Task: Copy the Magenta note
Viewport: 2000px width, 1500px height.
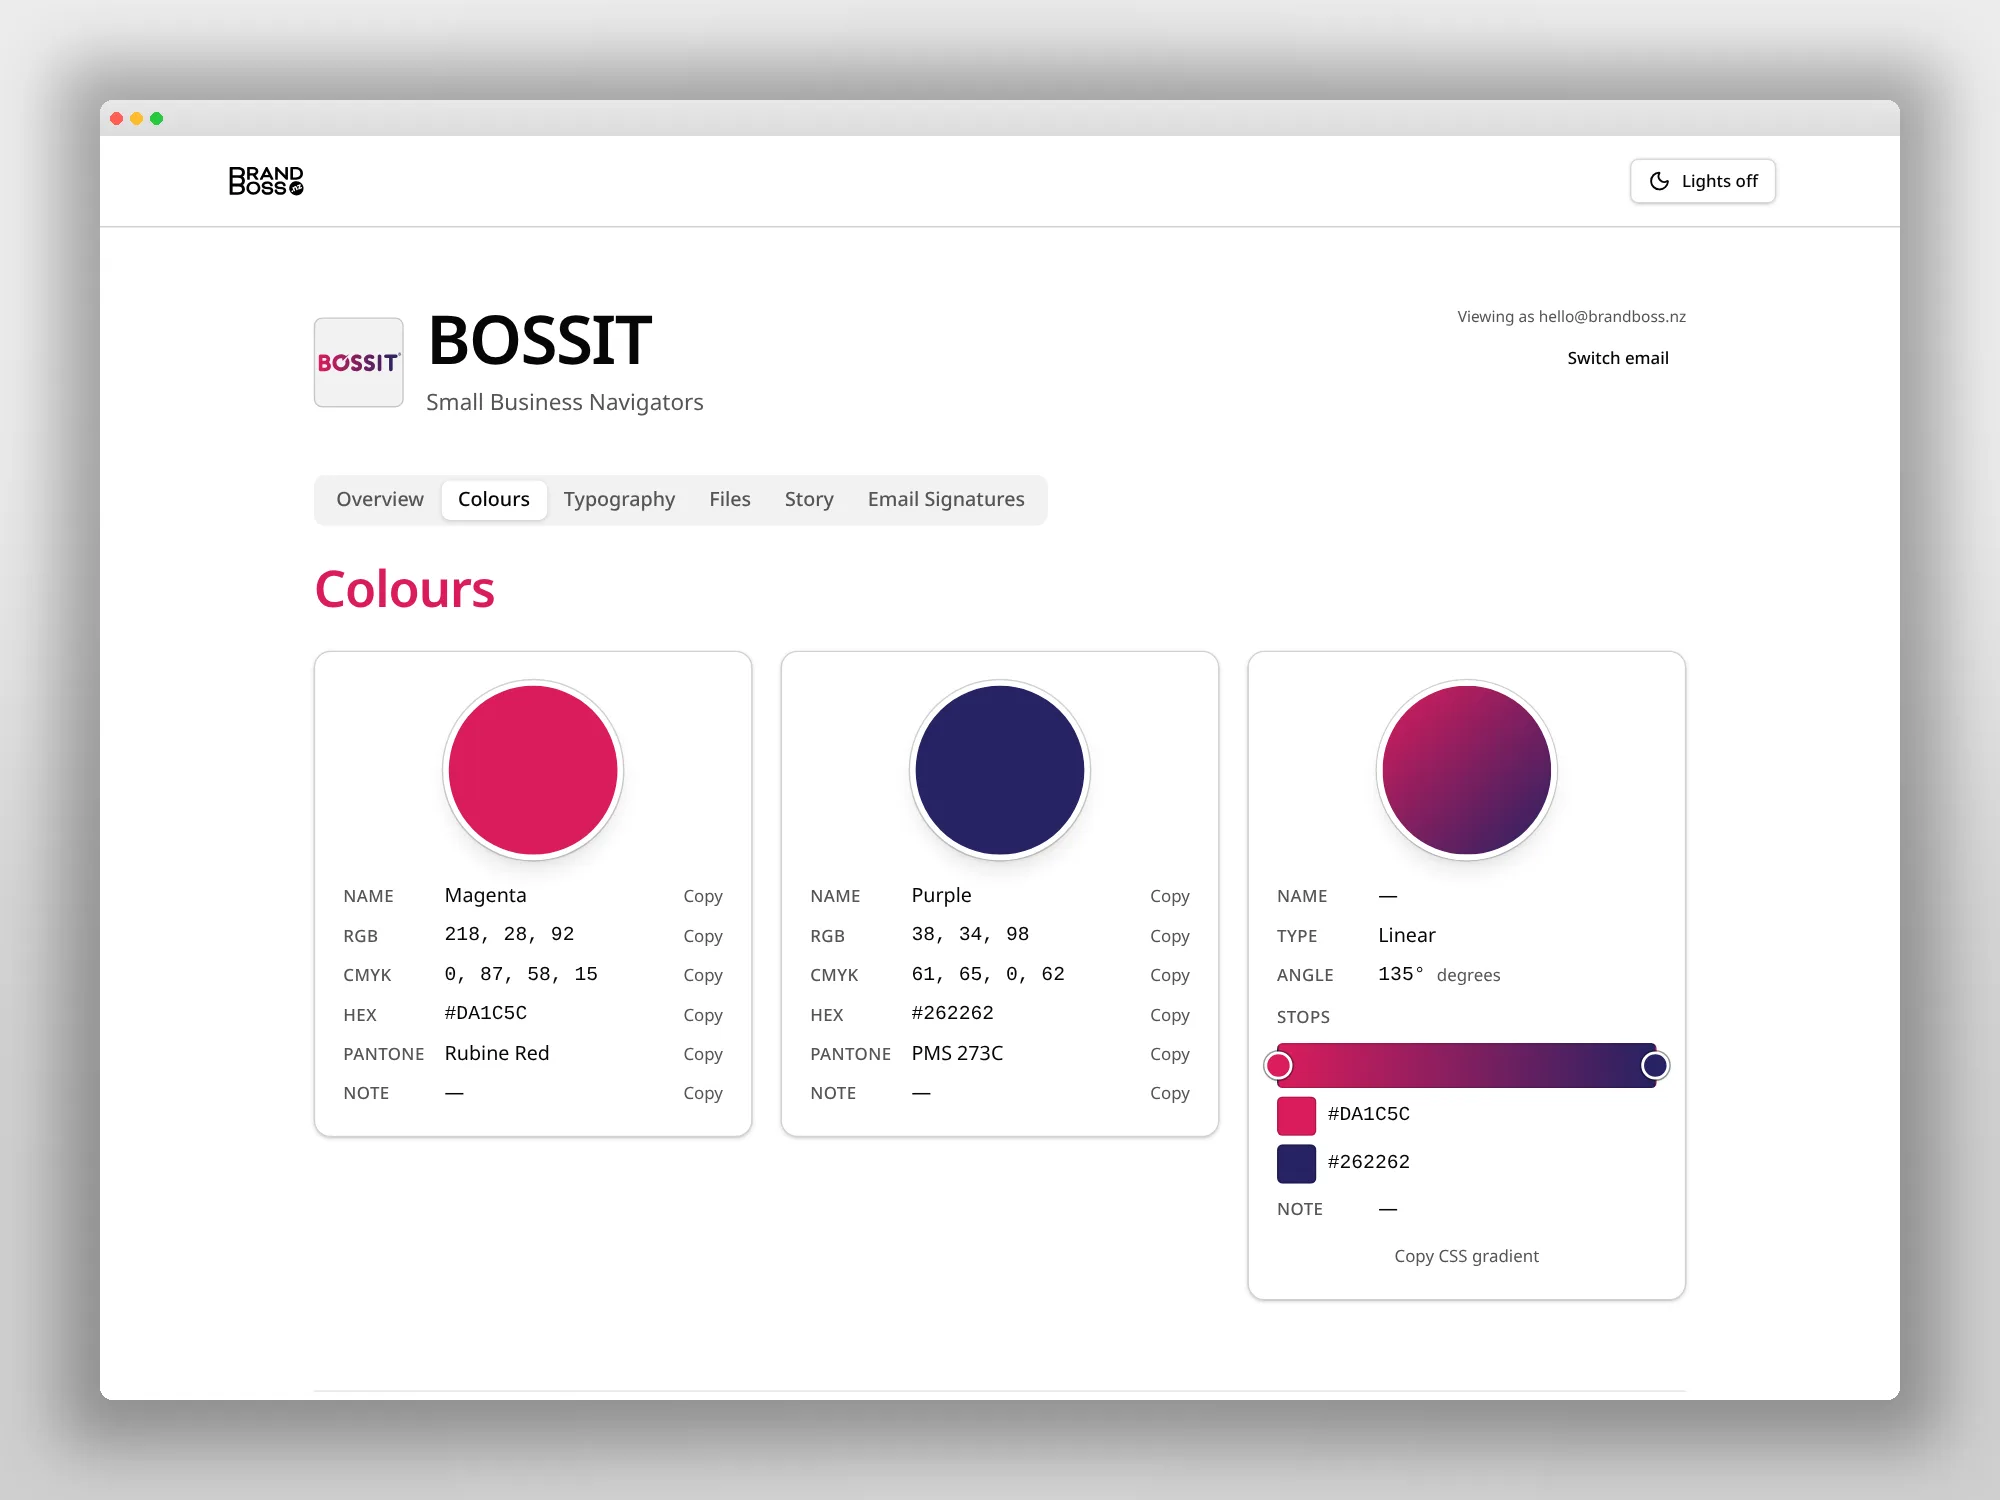Action: tap(702, 1093)
